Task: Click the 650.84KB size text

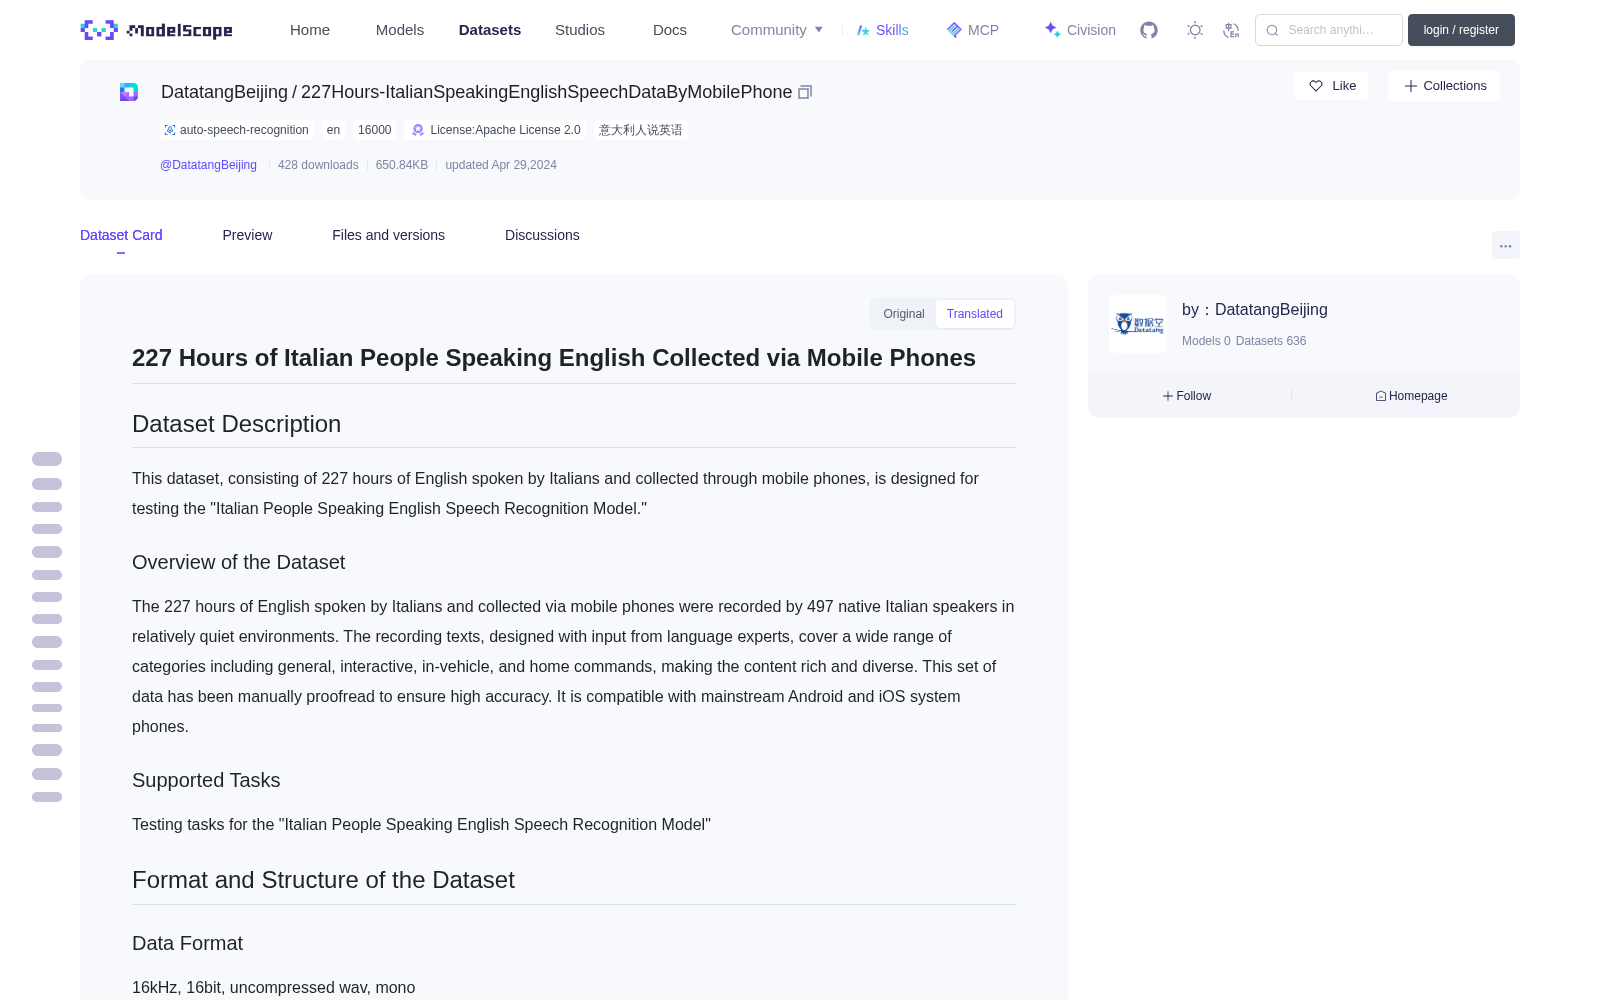Action: [x=402, y=165]
